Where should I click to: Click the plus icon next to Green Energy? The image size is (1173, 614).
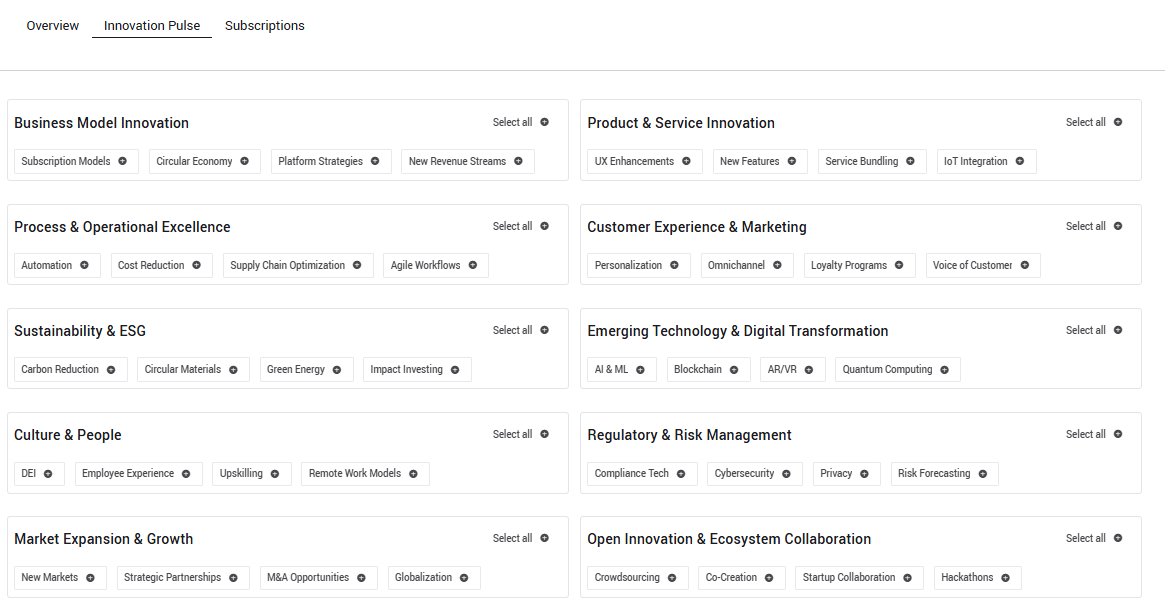click(x=338, y=369)
